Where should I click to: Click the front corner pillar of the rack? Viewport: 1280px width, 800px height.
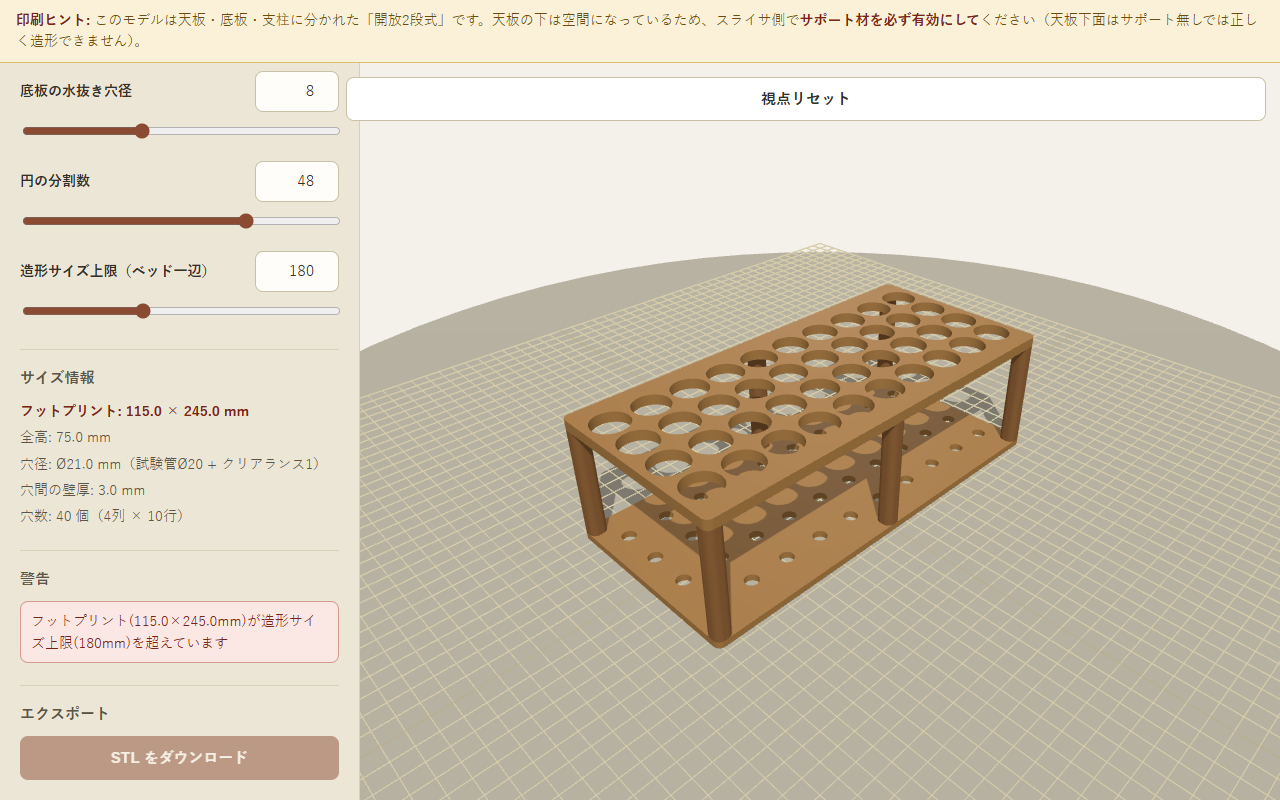point(714,582)
